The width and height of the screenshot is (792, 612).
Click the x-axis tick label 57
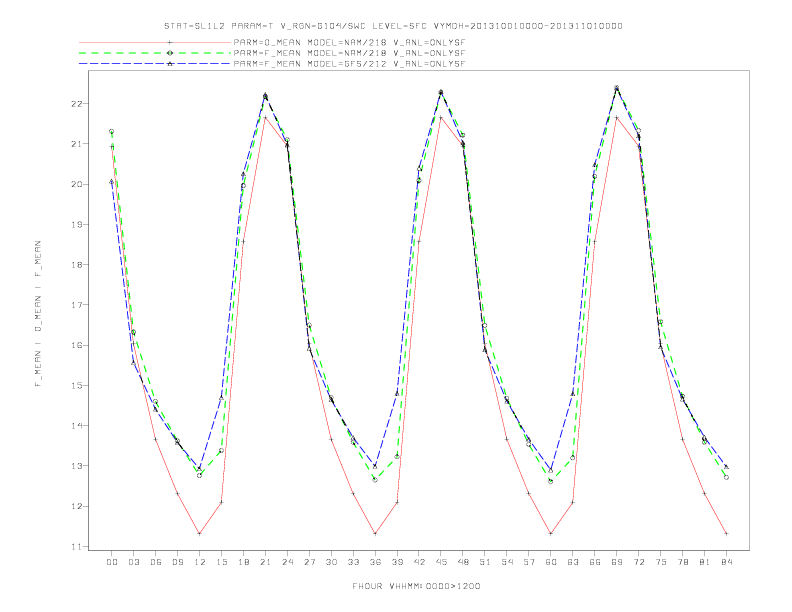(x=529, y=562)
